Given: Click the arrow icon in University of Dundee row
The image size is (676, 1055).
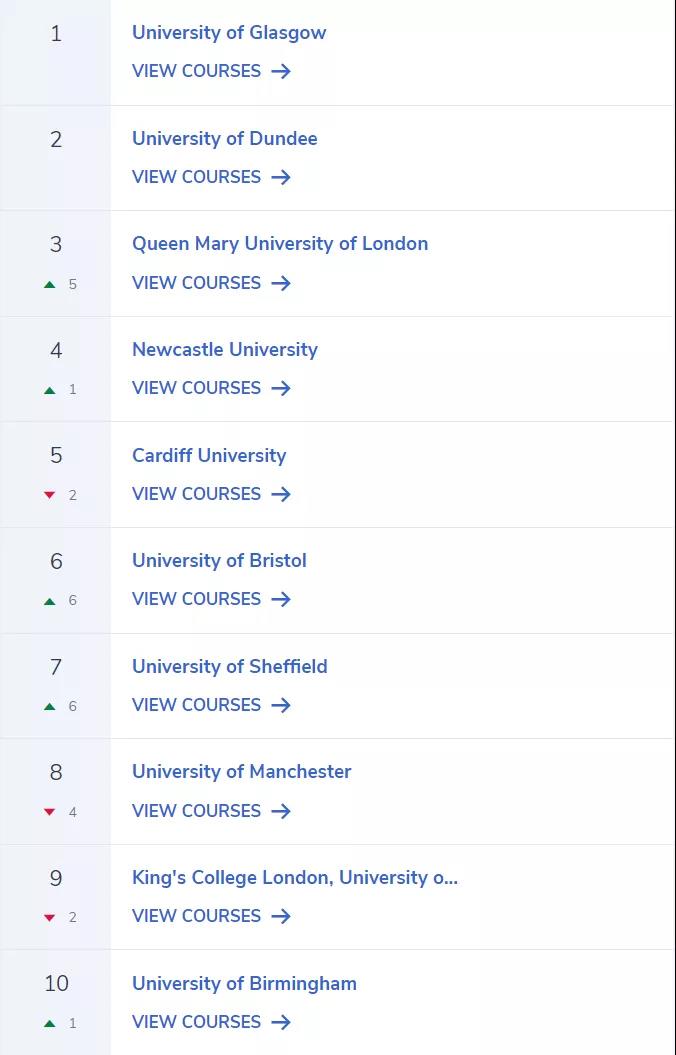Looking at the screenshot, I should (280, 177).
